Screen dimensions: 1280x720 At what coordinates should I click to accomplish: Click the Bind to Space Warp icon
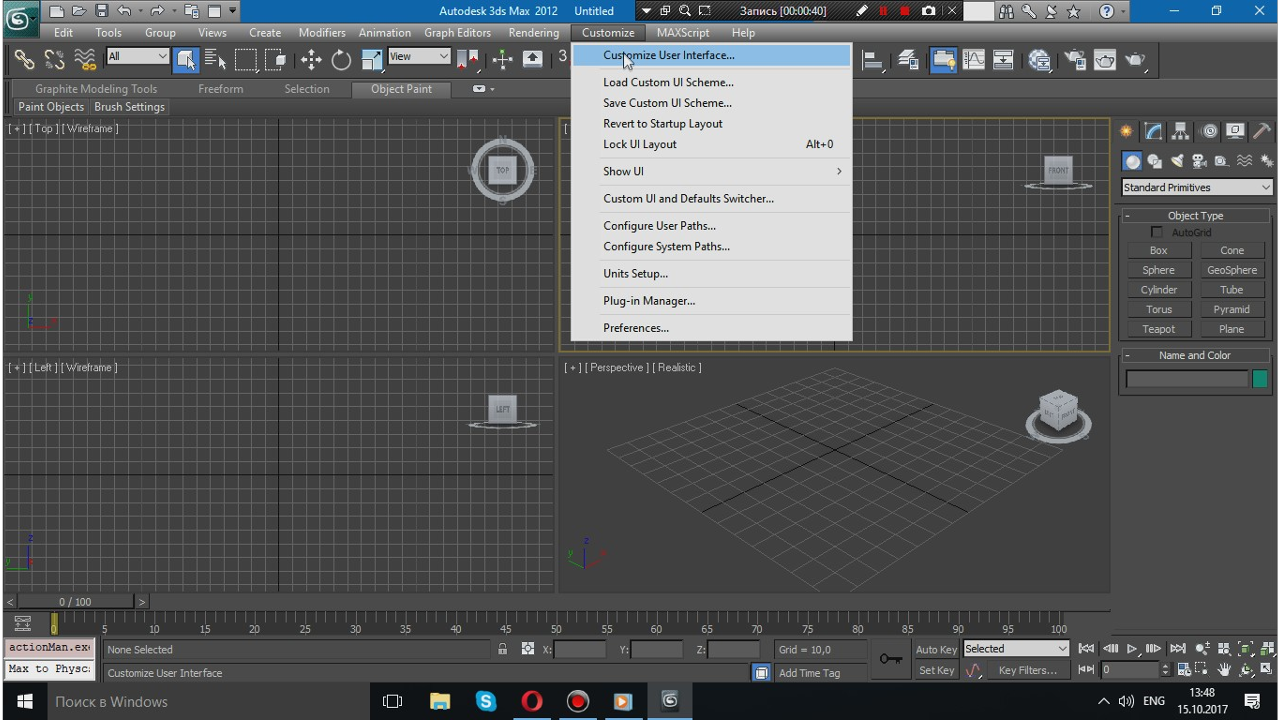coord(85,60)
